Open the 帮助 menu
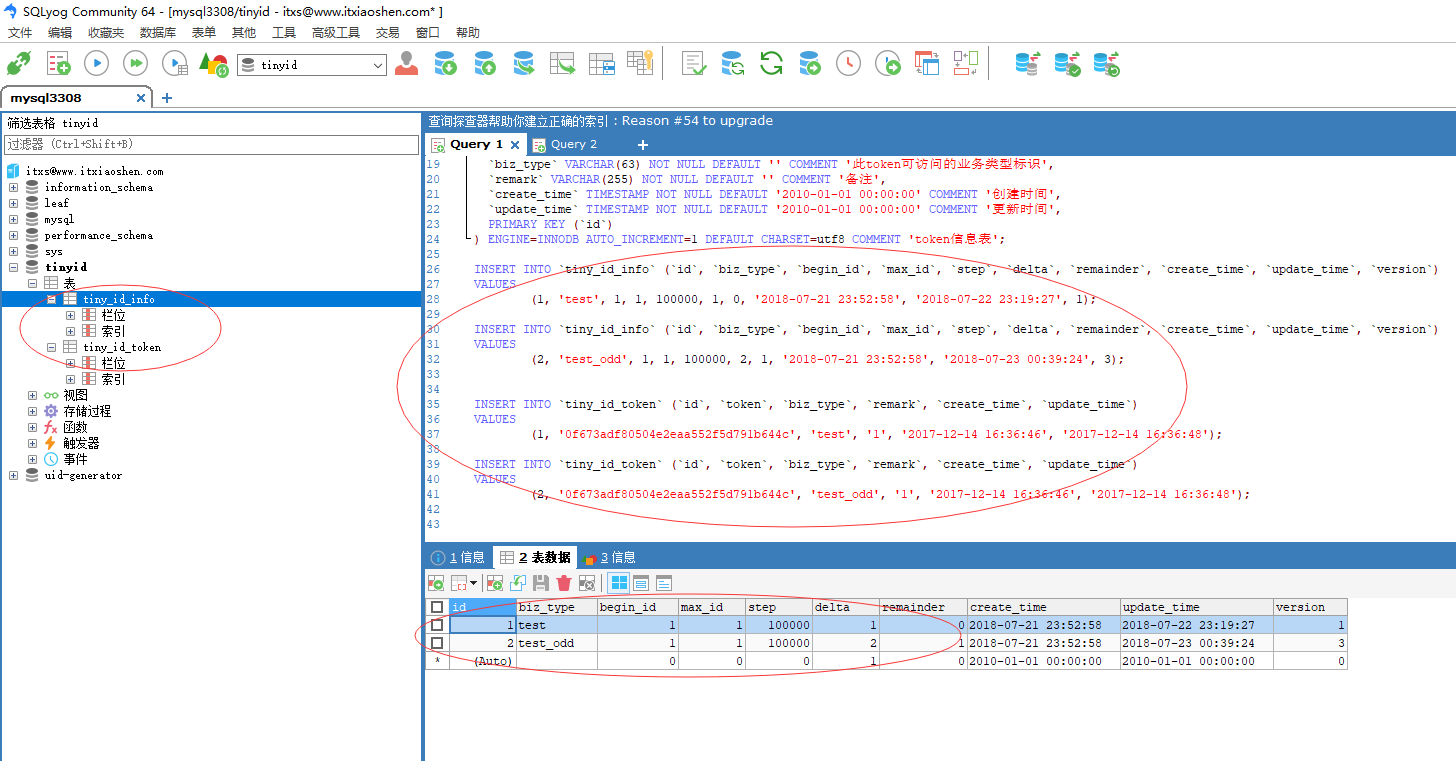 (468, 32)
